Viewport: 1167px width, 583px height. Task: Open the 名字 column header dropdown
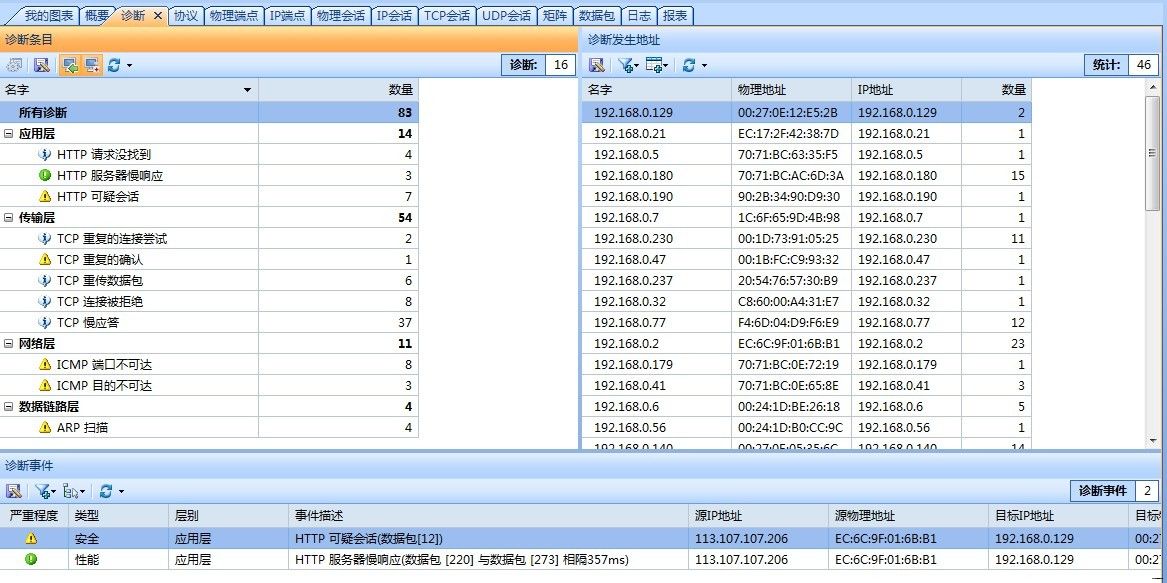(x=248, y=89)
